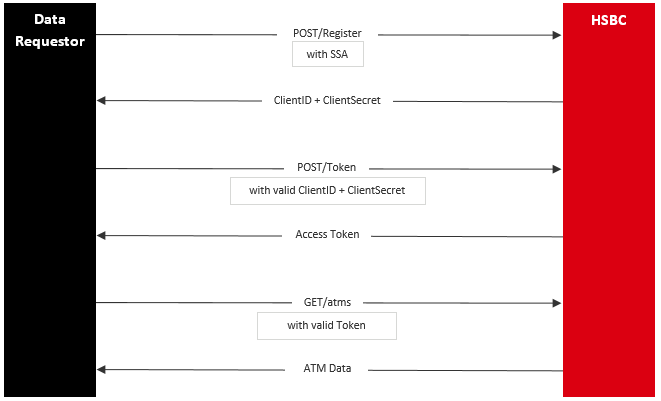661x401 pixels.
Task: Click the arrow line between Data Requestor and POST/Register
Action: (185, 35)
